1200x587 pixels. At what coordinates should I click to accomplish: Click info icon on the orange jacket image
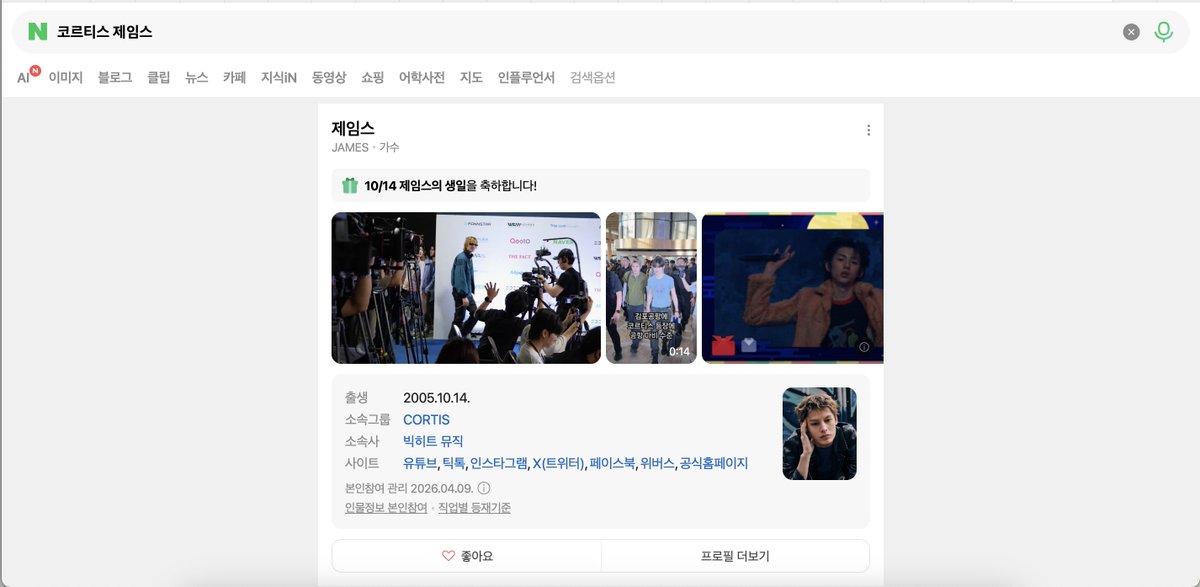click(x=864, y=347)
